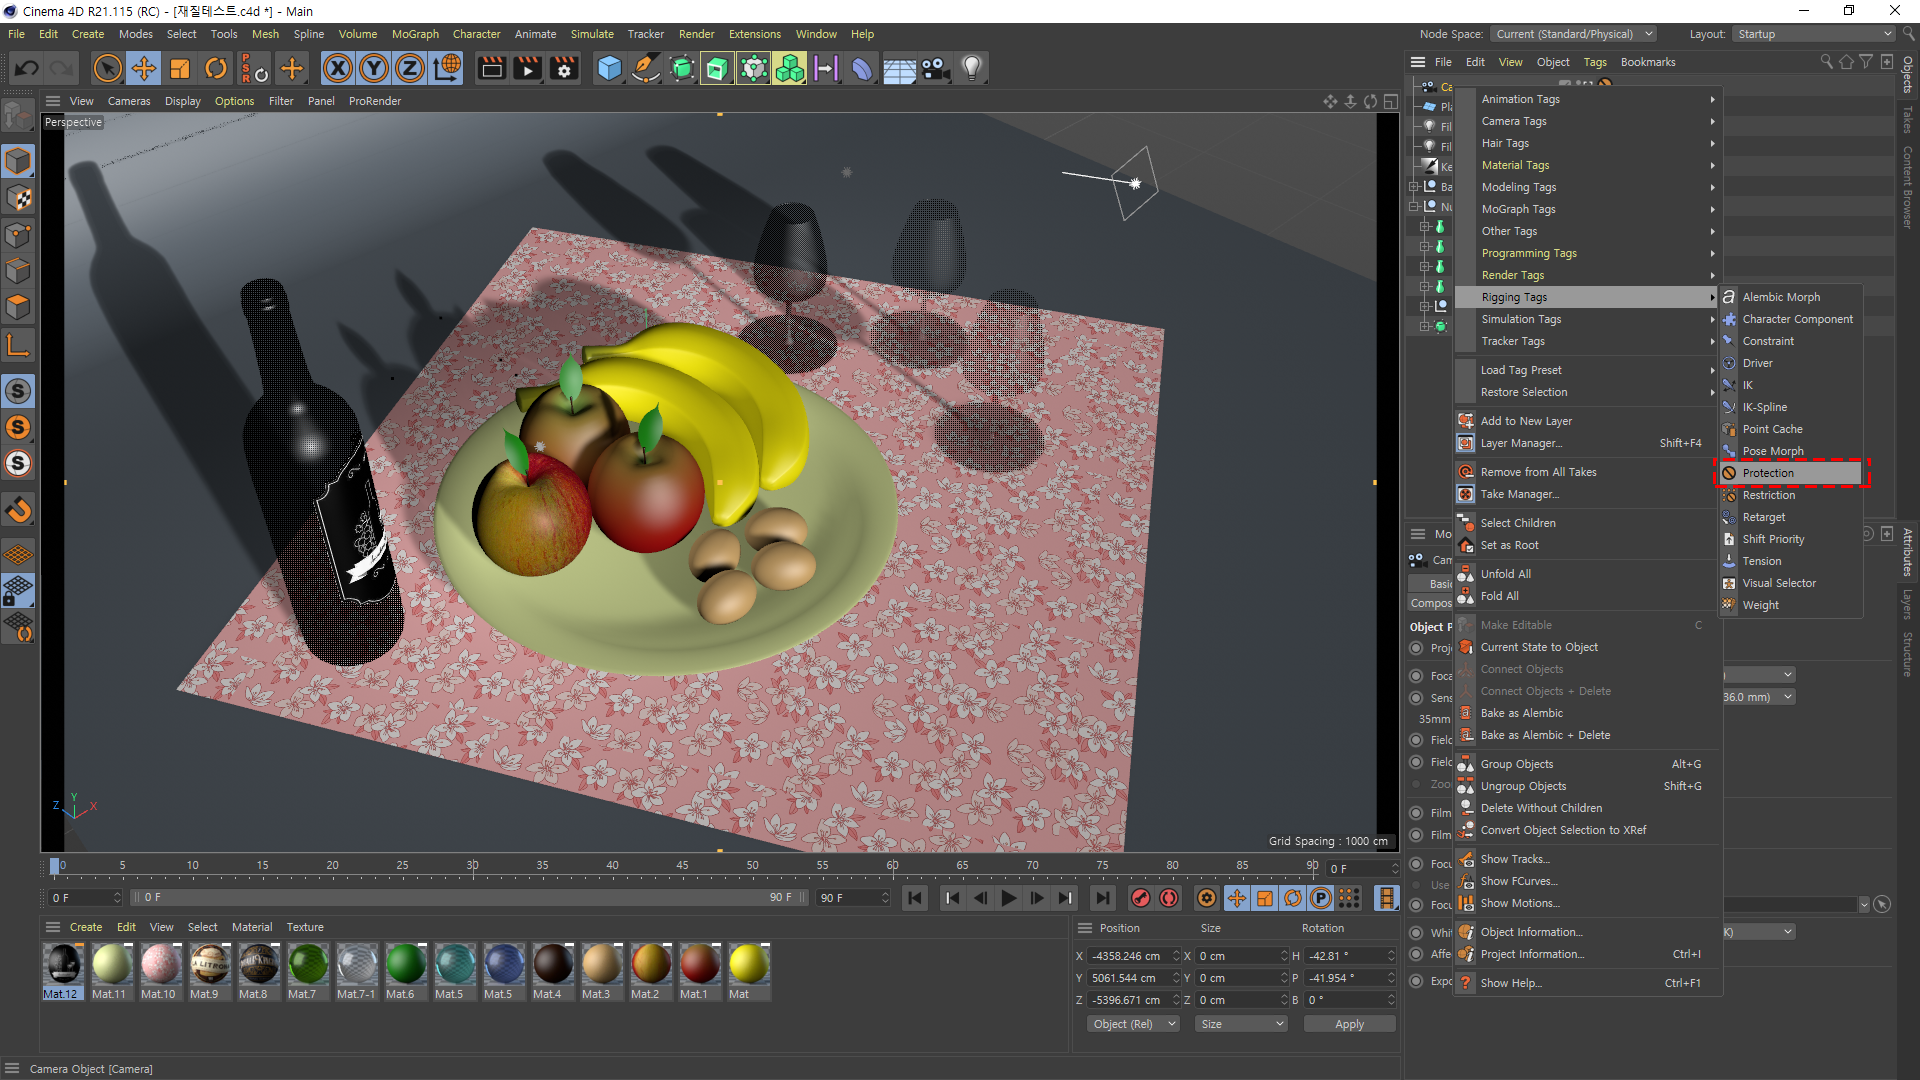Add a Cube primitive object
1920x1080 pixels.
tap(609, 68)
